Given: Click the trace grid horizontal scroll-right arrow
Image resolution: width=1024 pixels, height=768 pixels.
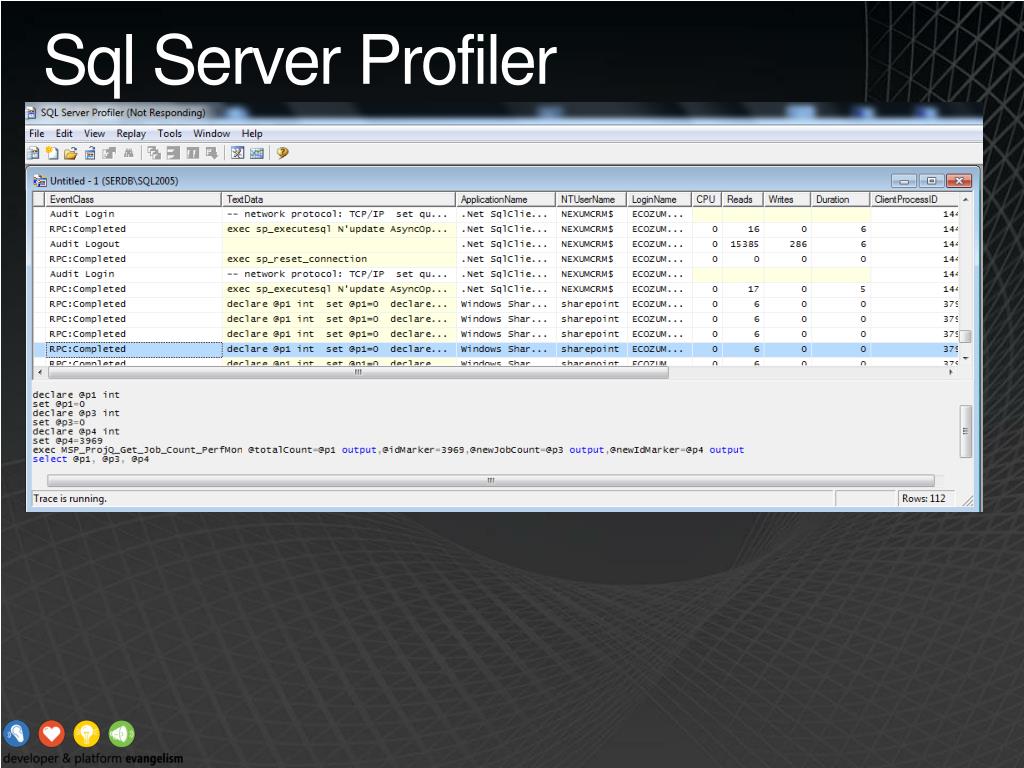Looking at the screenshot, I should [x=951, y=372].
